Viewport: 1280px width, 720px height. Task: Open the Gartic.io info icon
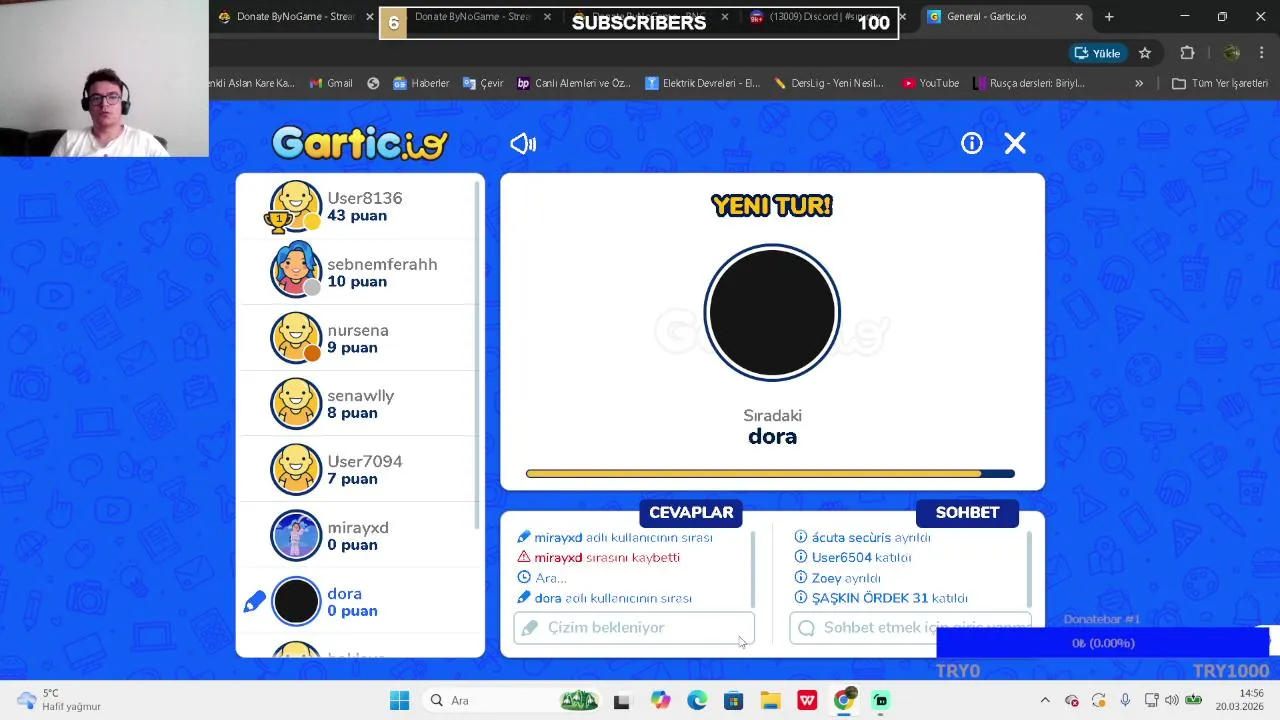tap(972, 143)
